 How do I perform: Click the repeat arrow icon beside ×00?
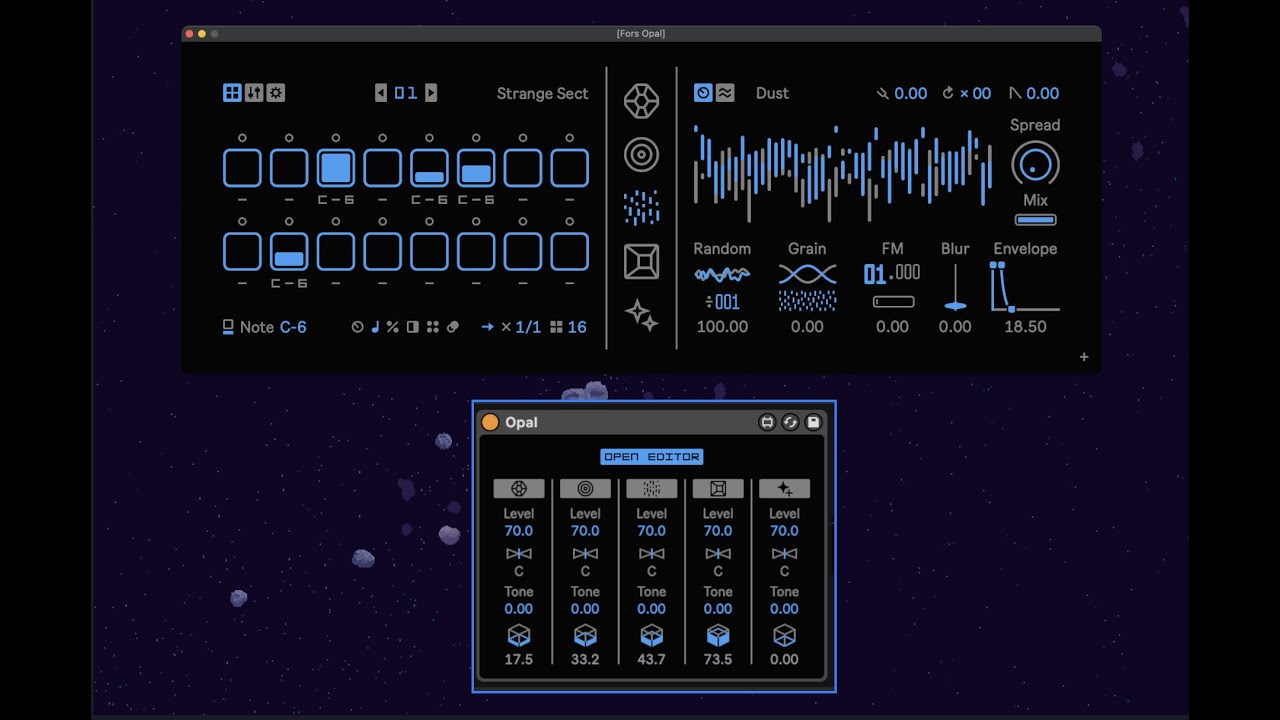click(x=948, y=93)
